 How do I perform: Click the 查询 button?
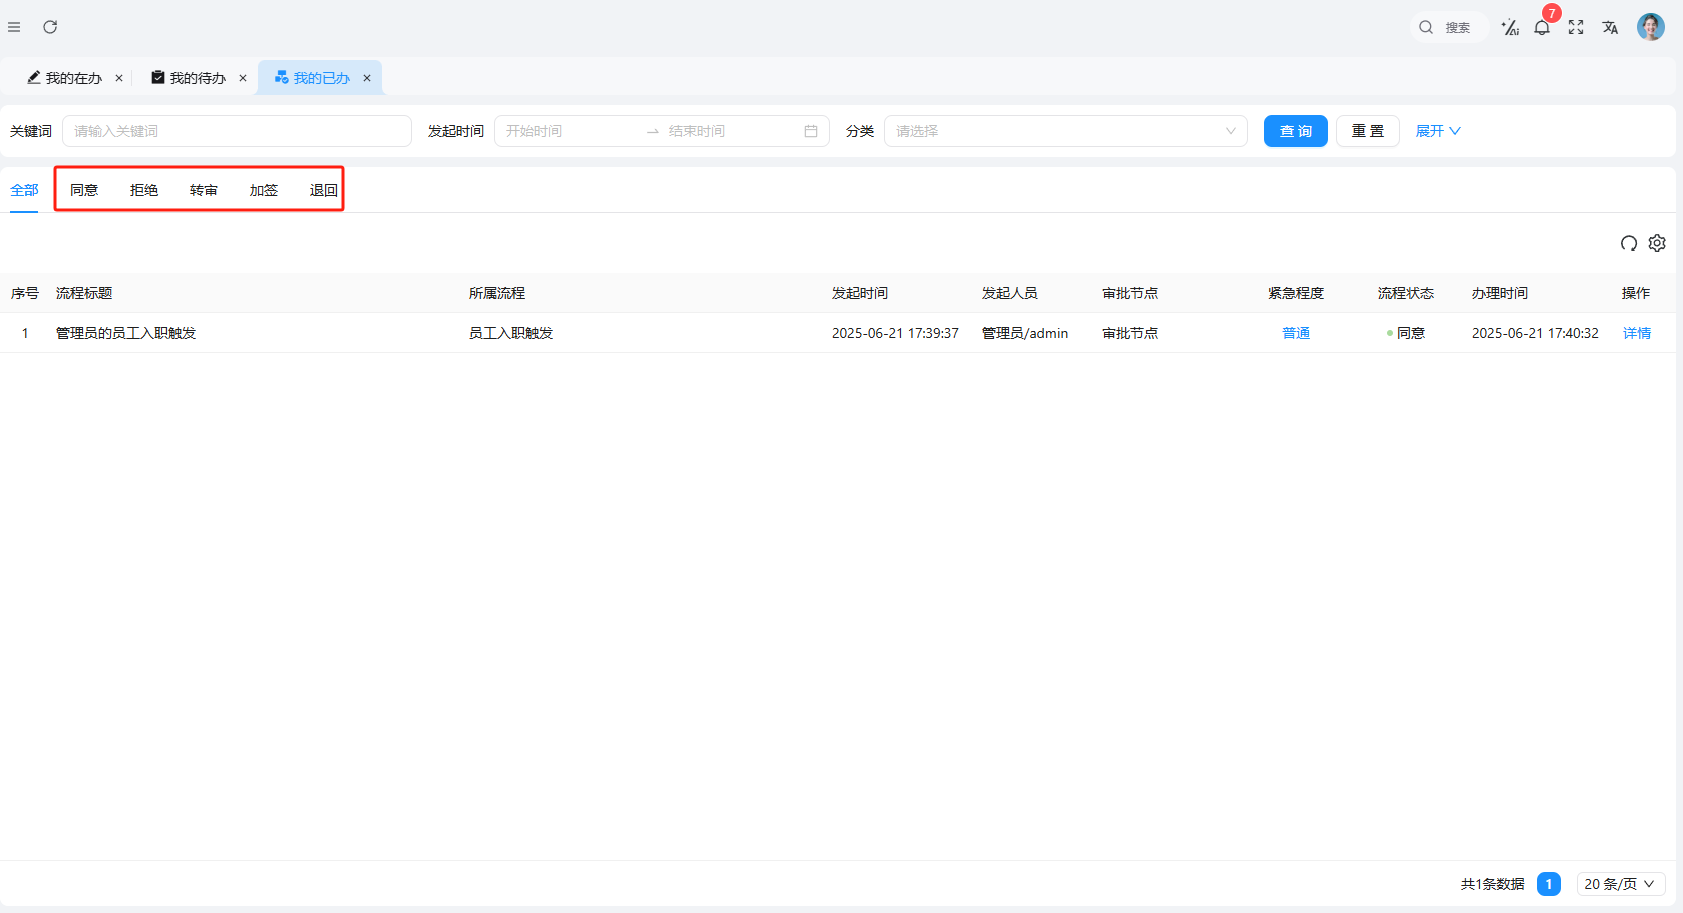click(x=1295, y=131)
